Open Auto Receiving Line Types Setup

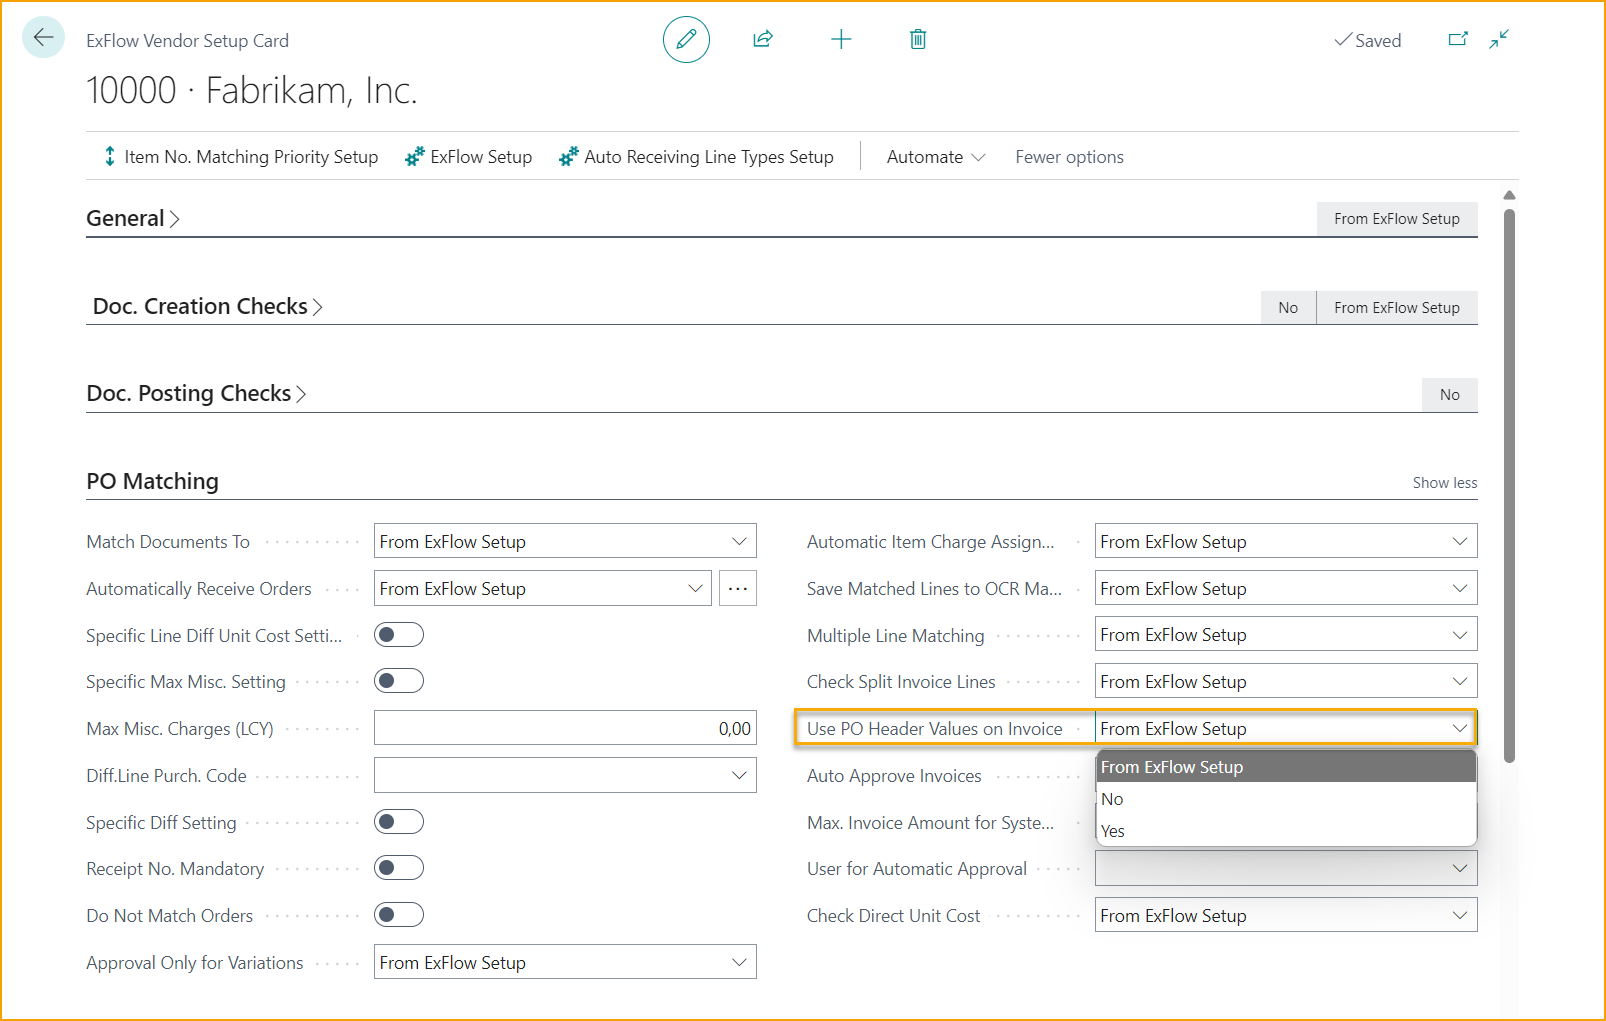(696, 156)
